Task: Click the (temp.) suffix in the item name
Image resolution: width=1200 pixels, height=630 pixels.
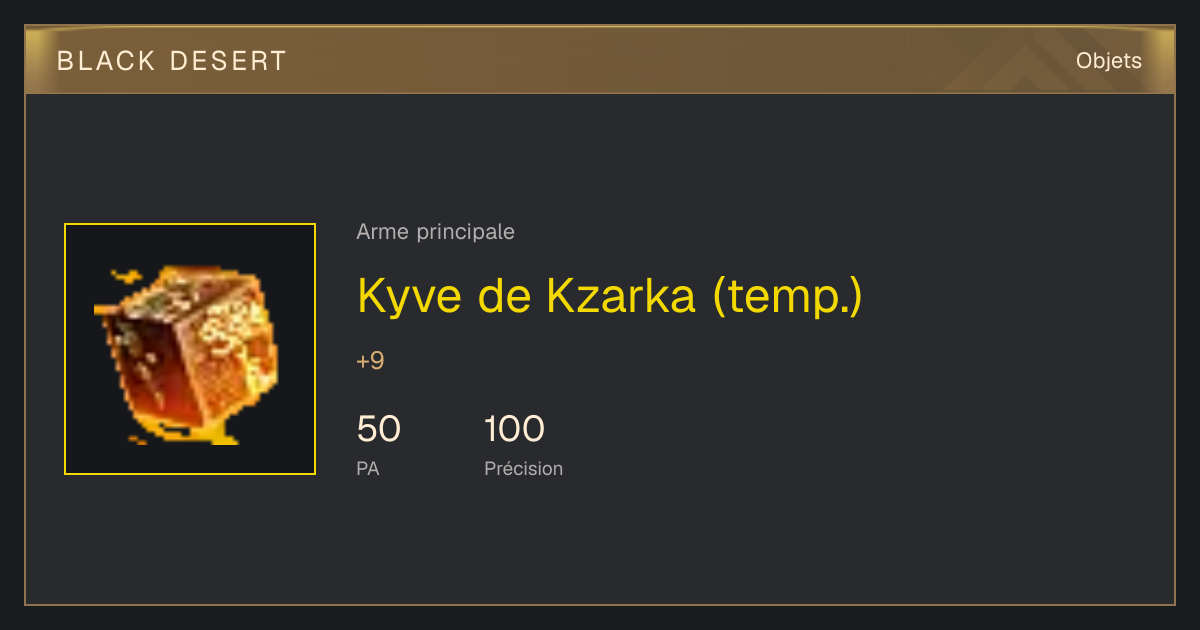Action: pos(788,297)
